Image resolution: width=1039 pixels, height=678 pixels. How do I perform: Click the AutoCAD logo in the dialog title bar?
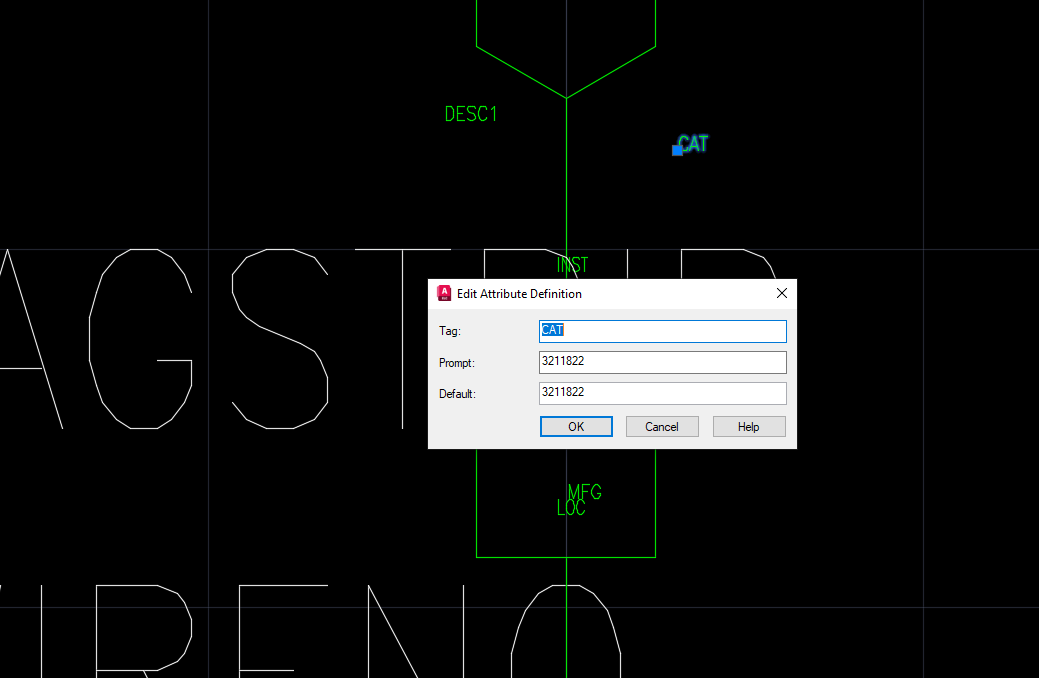[444, 293]
